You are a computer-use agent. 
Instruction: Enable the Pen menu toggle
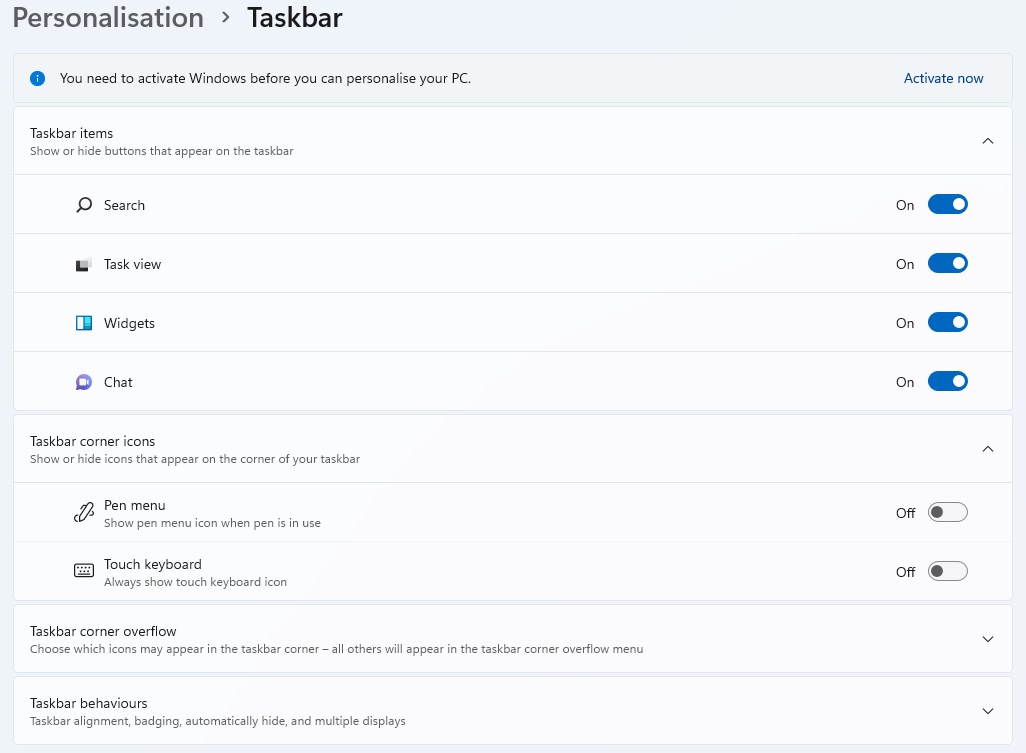click(x=947, y=513)
